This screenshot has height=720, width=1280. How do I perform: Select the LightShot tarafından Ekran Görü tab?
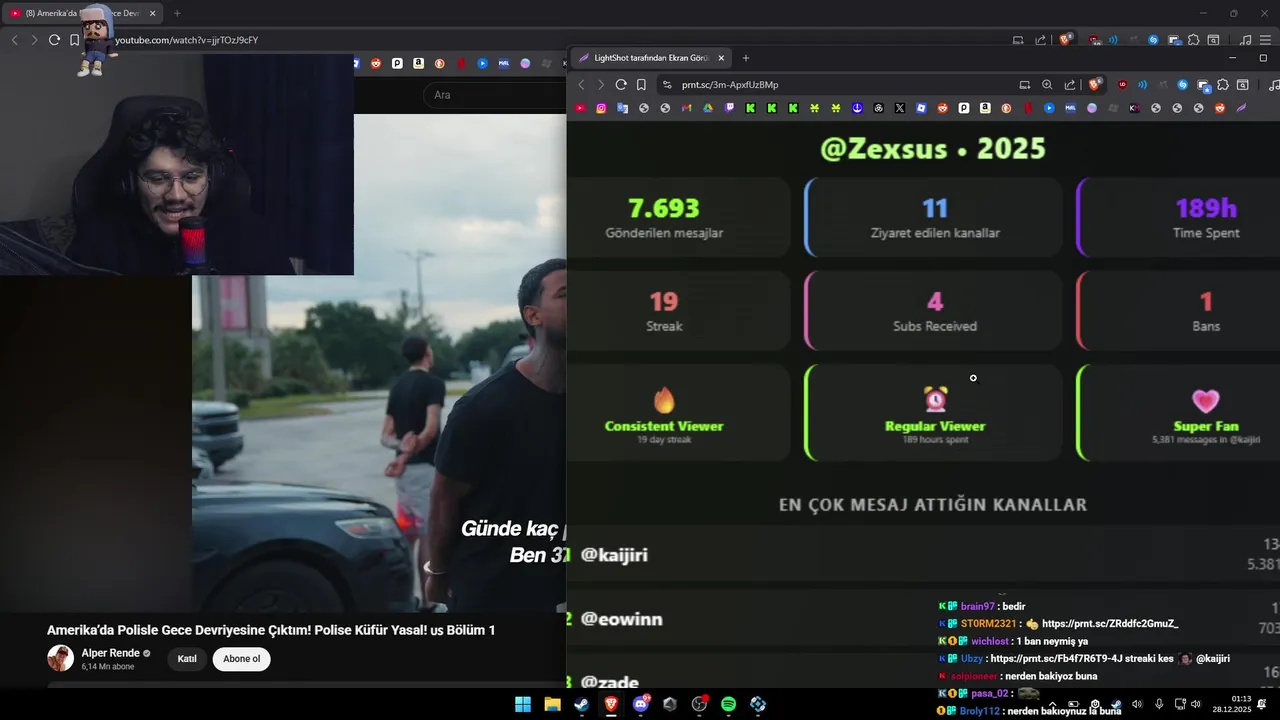pos(650,58)
